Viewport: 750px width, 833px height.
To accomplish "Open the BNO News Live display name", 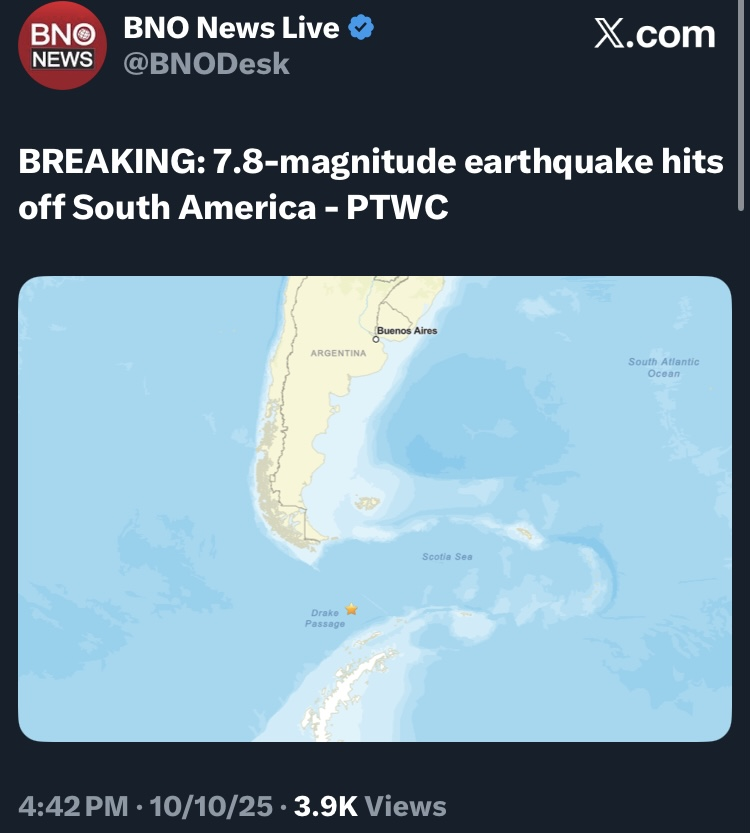I will [x=231, y=29].
